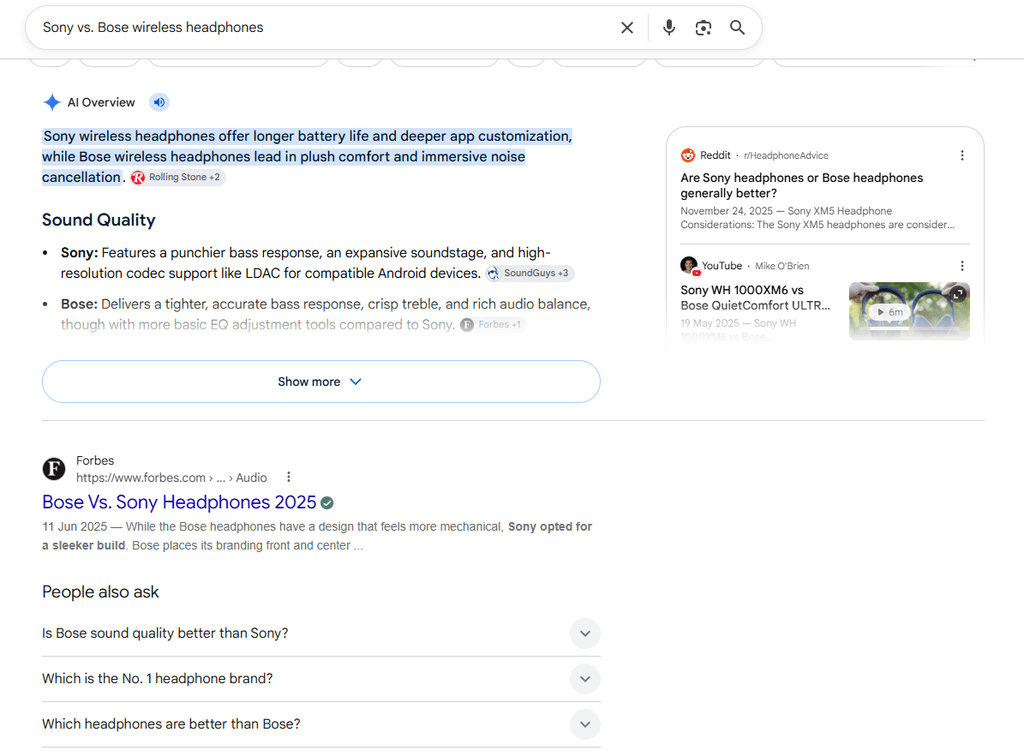
Task: Open Bose Vs. Sony Headphones 2025 link
Action: pos(179,502)
